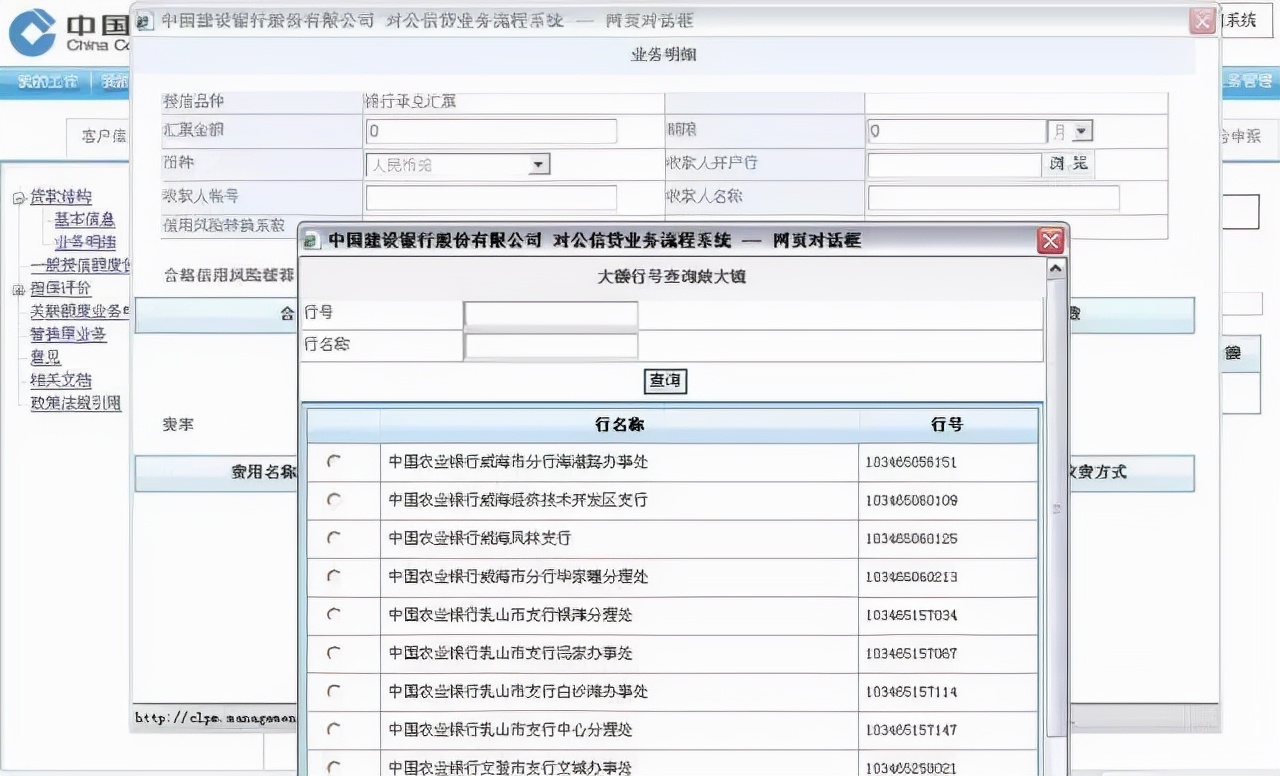Switch to the 客户信息 tab
The height and width of the screenshot is (776, 1280).
[x=104, y=136]
